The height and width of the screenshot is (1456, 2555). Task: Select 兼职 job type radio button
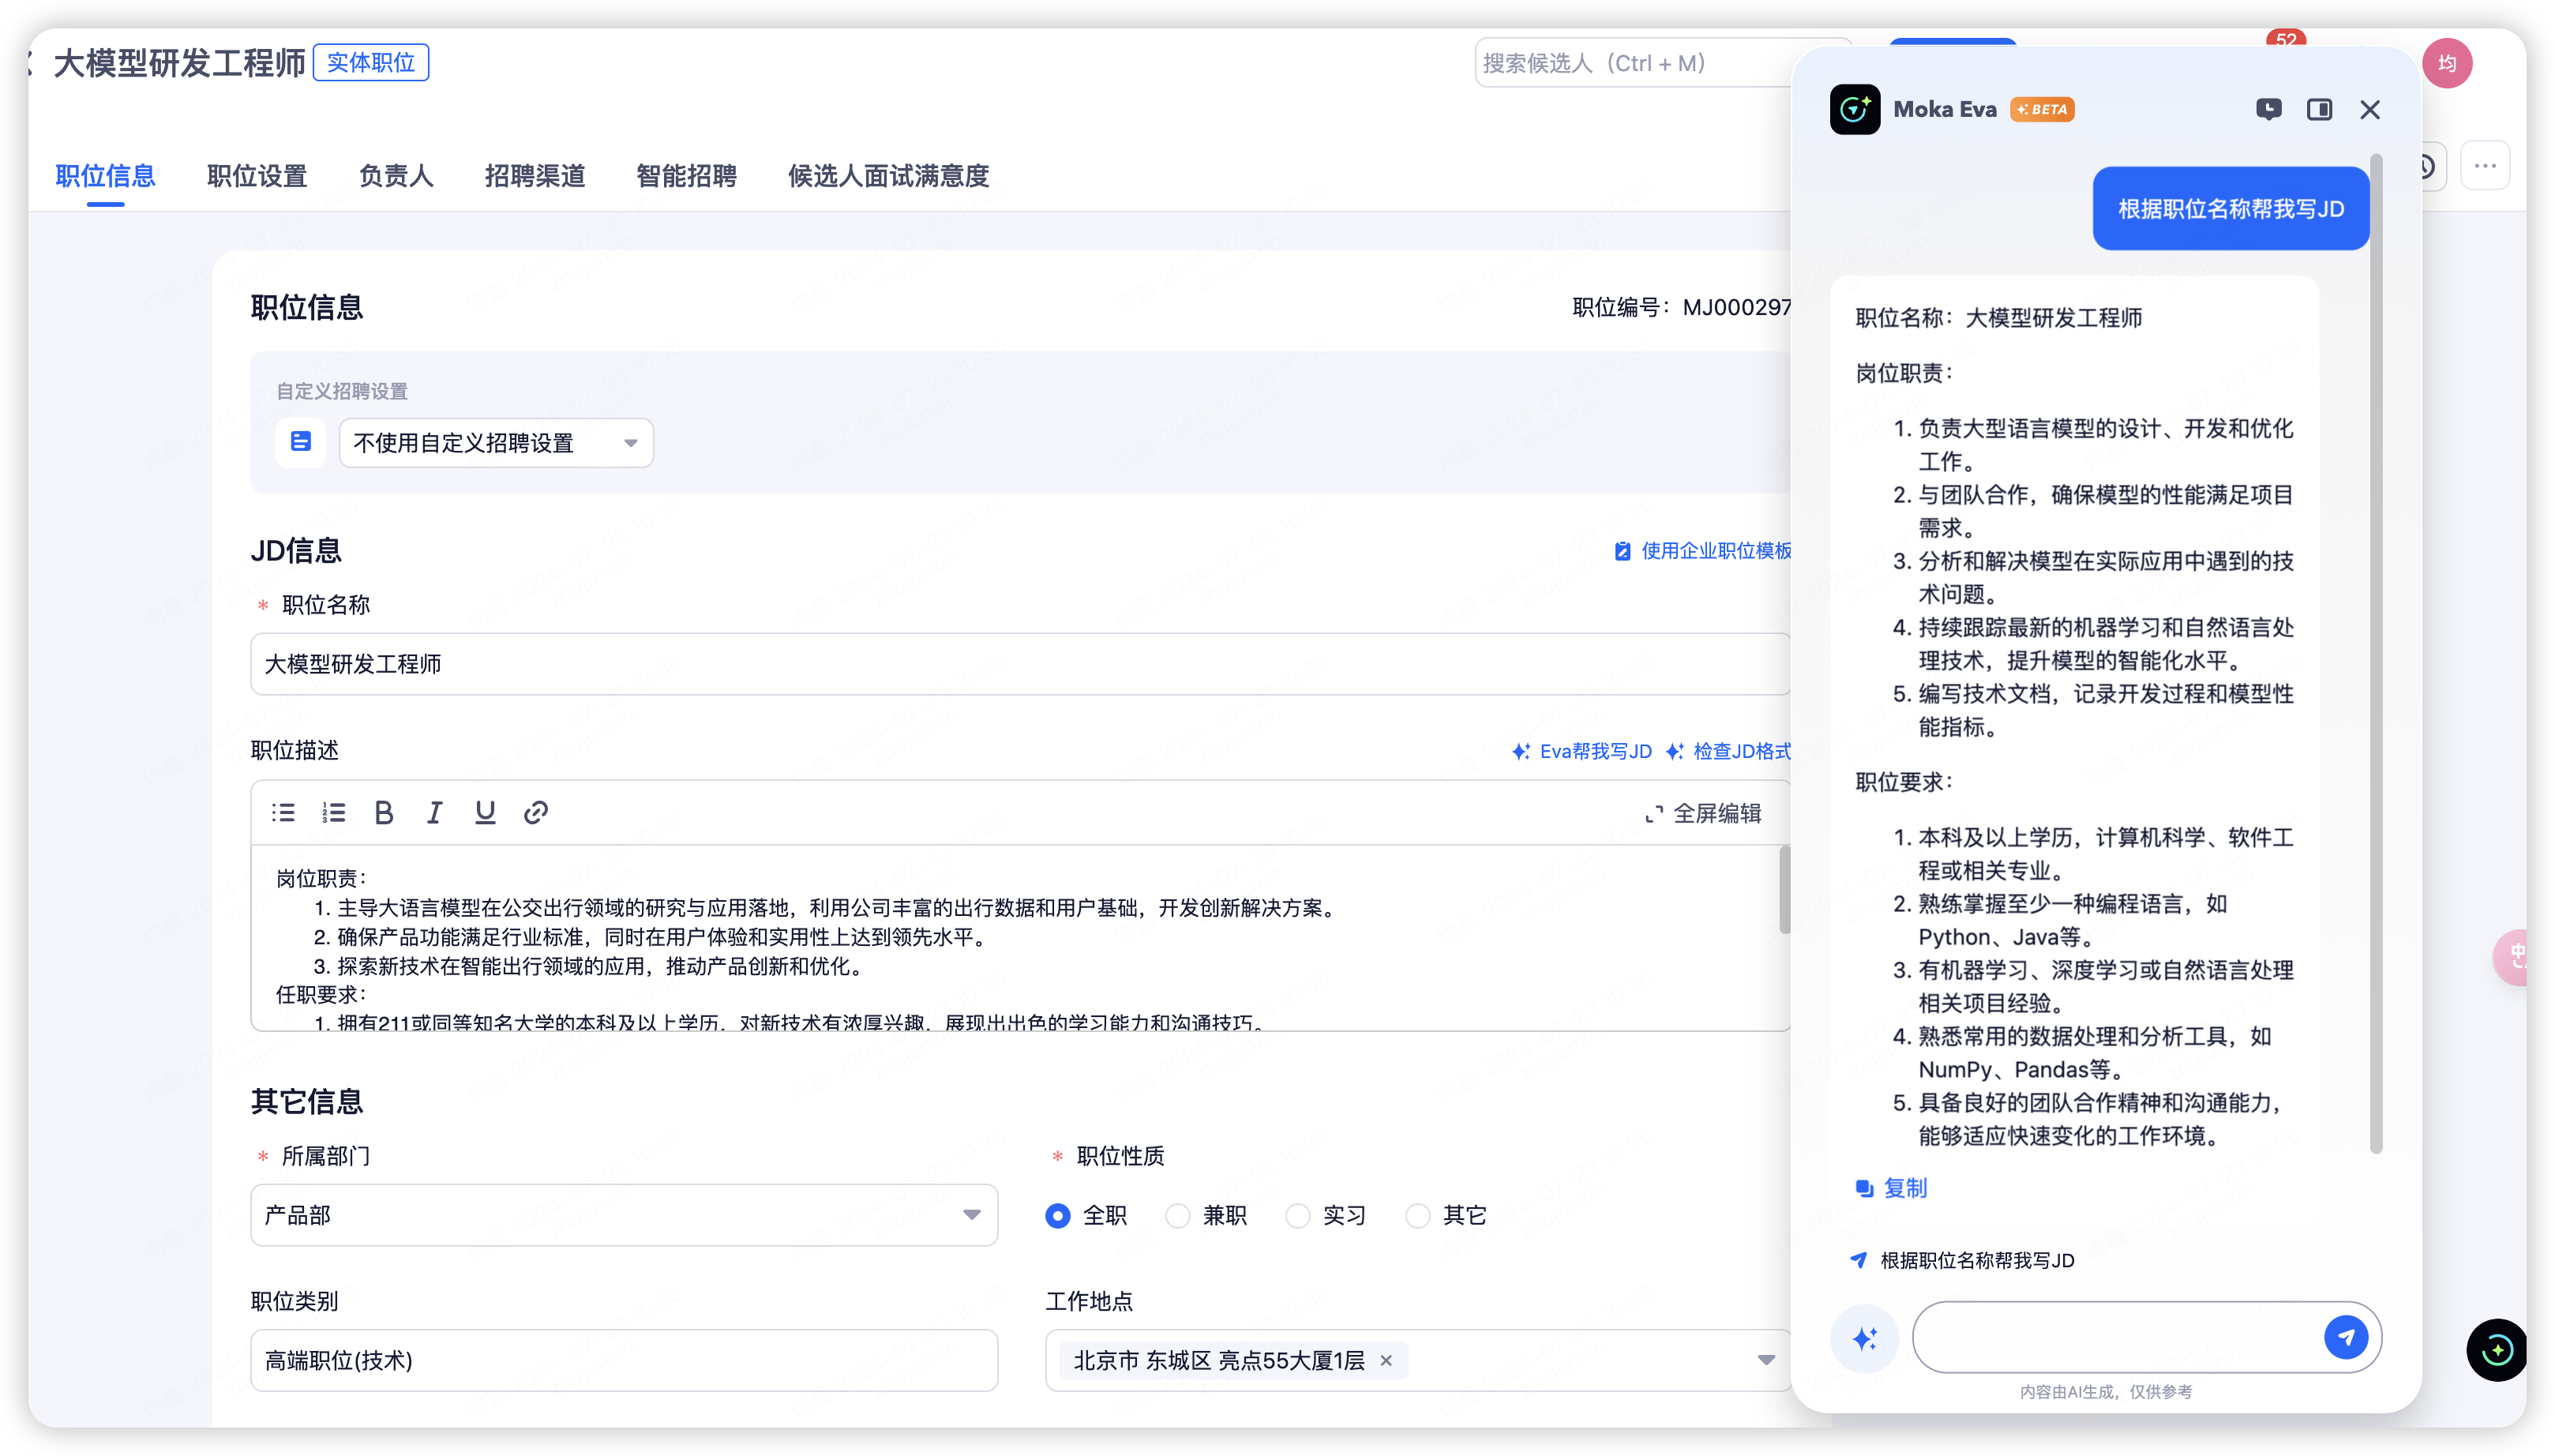[x=1178, y=1215]
